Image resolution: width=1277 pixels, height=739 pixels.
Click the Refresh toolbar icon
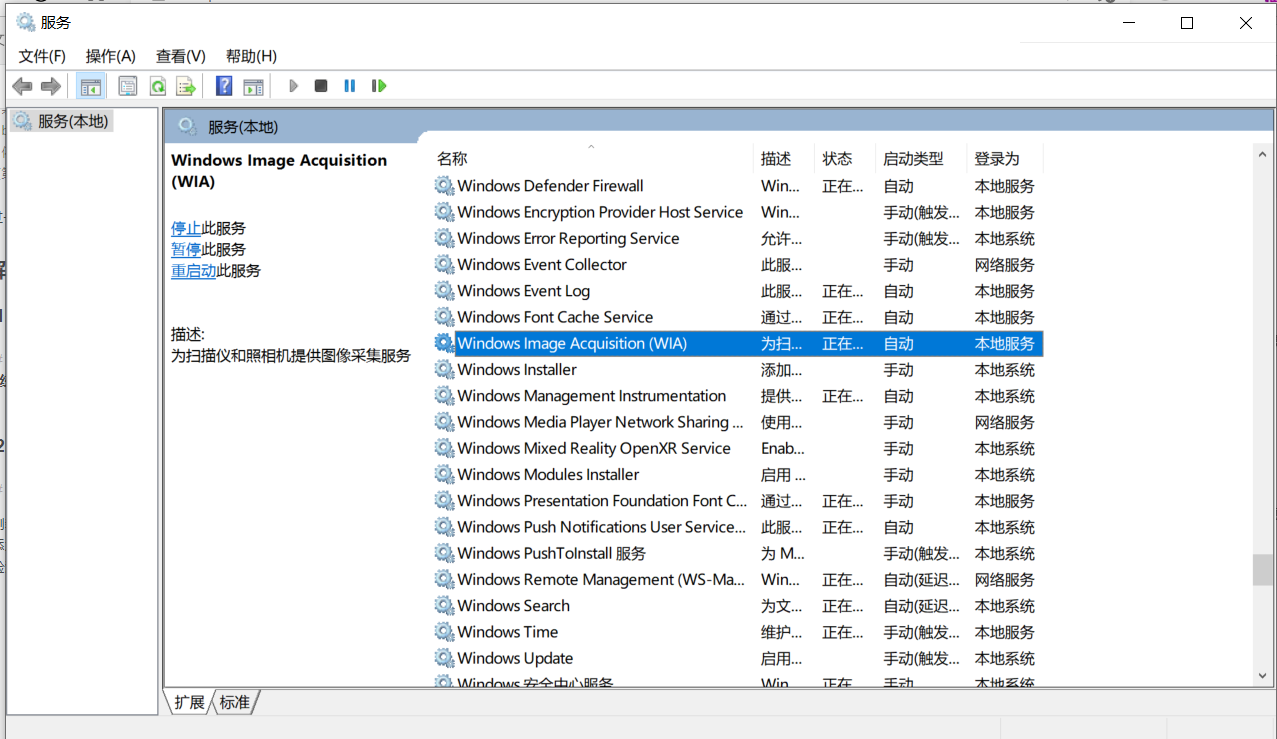(157, 86)
